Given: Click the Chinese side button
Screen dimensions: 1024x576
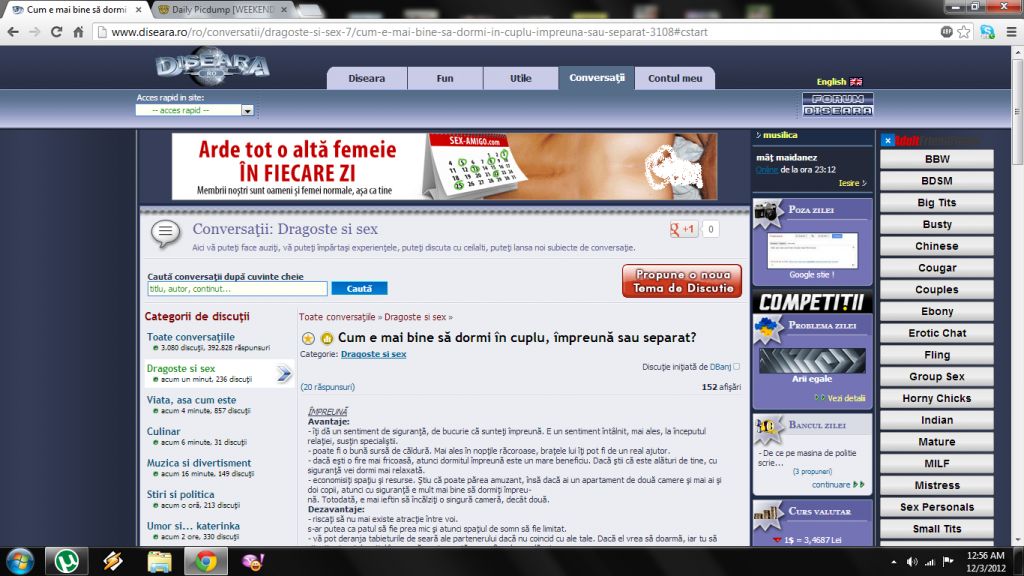Looking at the screenshot, I should [936, 246].
